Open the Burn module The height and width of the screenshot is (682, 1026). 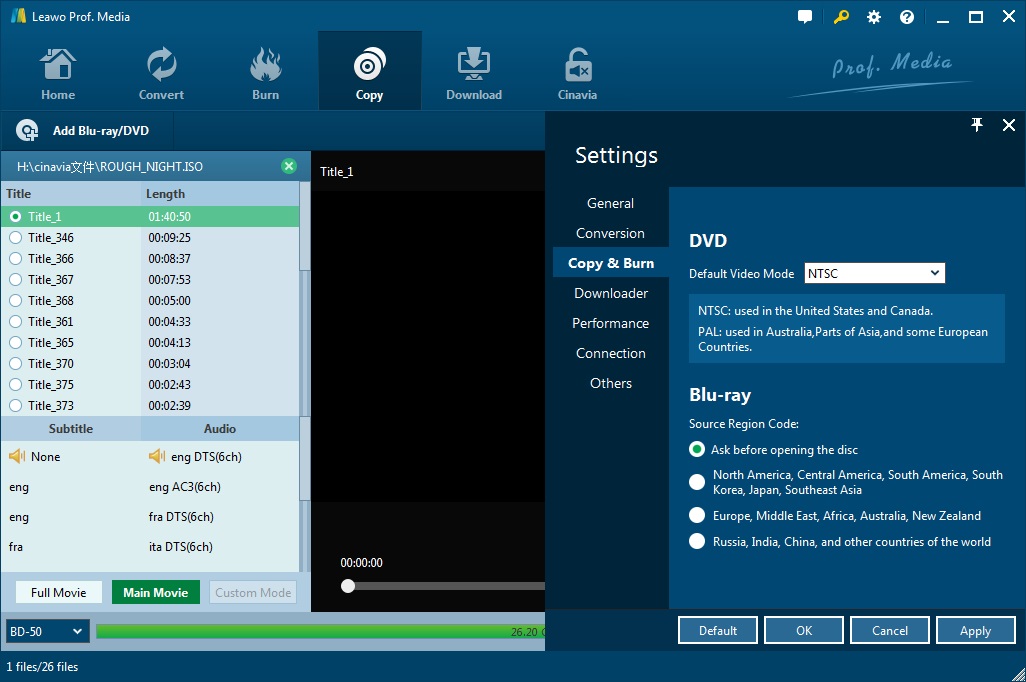coord(265,70)
